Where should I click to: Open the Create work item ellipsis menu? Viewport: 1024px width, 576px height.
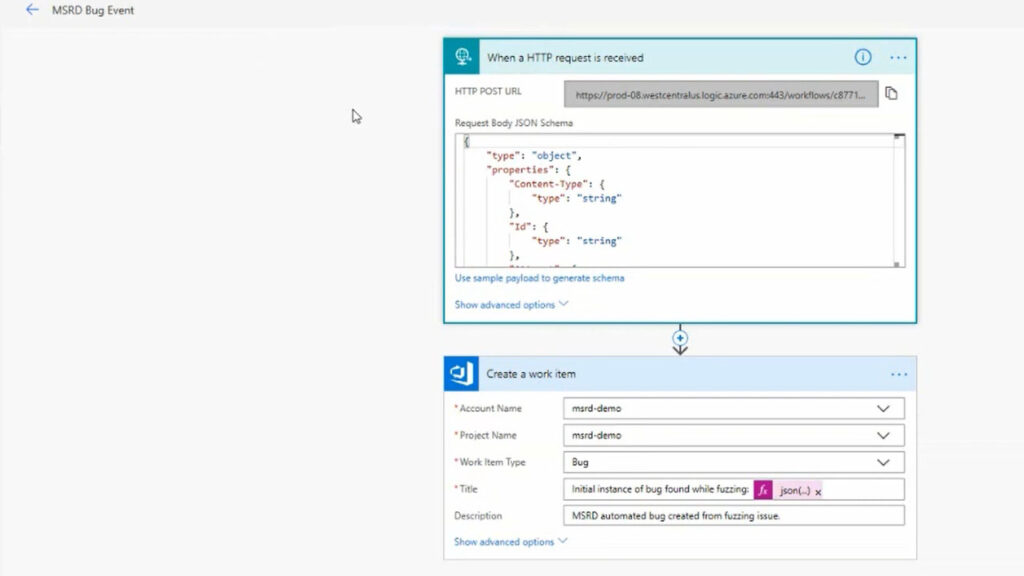click(898, 373)
